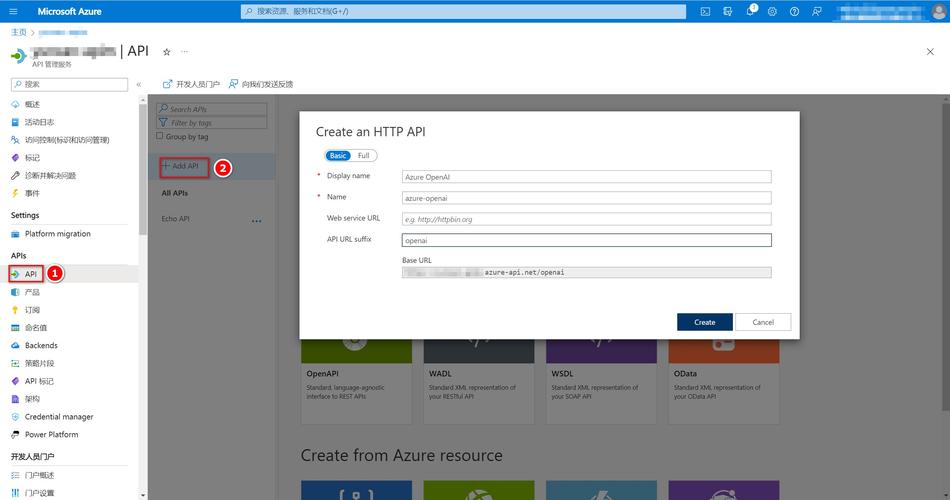The width and height of the screenshot is (950, 500).
Task: Collapse the sidebar with double chevron
Action: click(139, 84)
